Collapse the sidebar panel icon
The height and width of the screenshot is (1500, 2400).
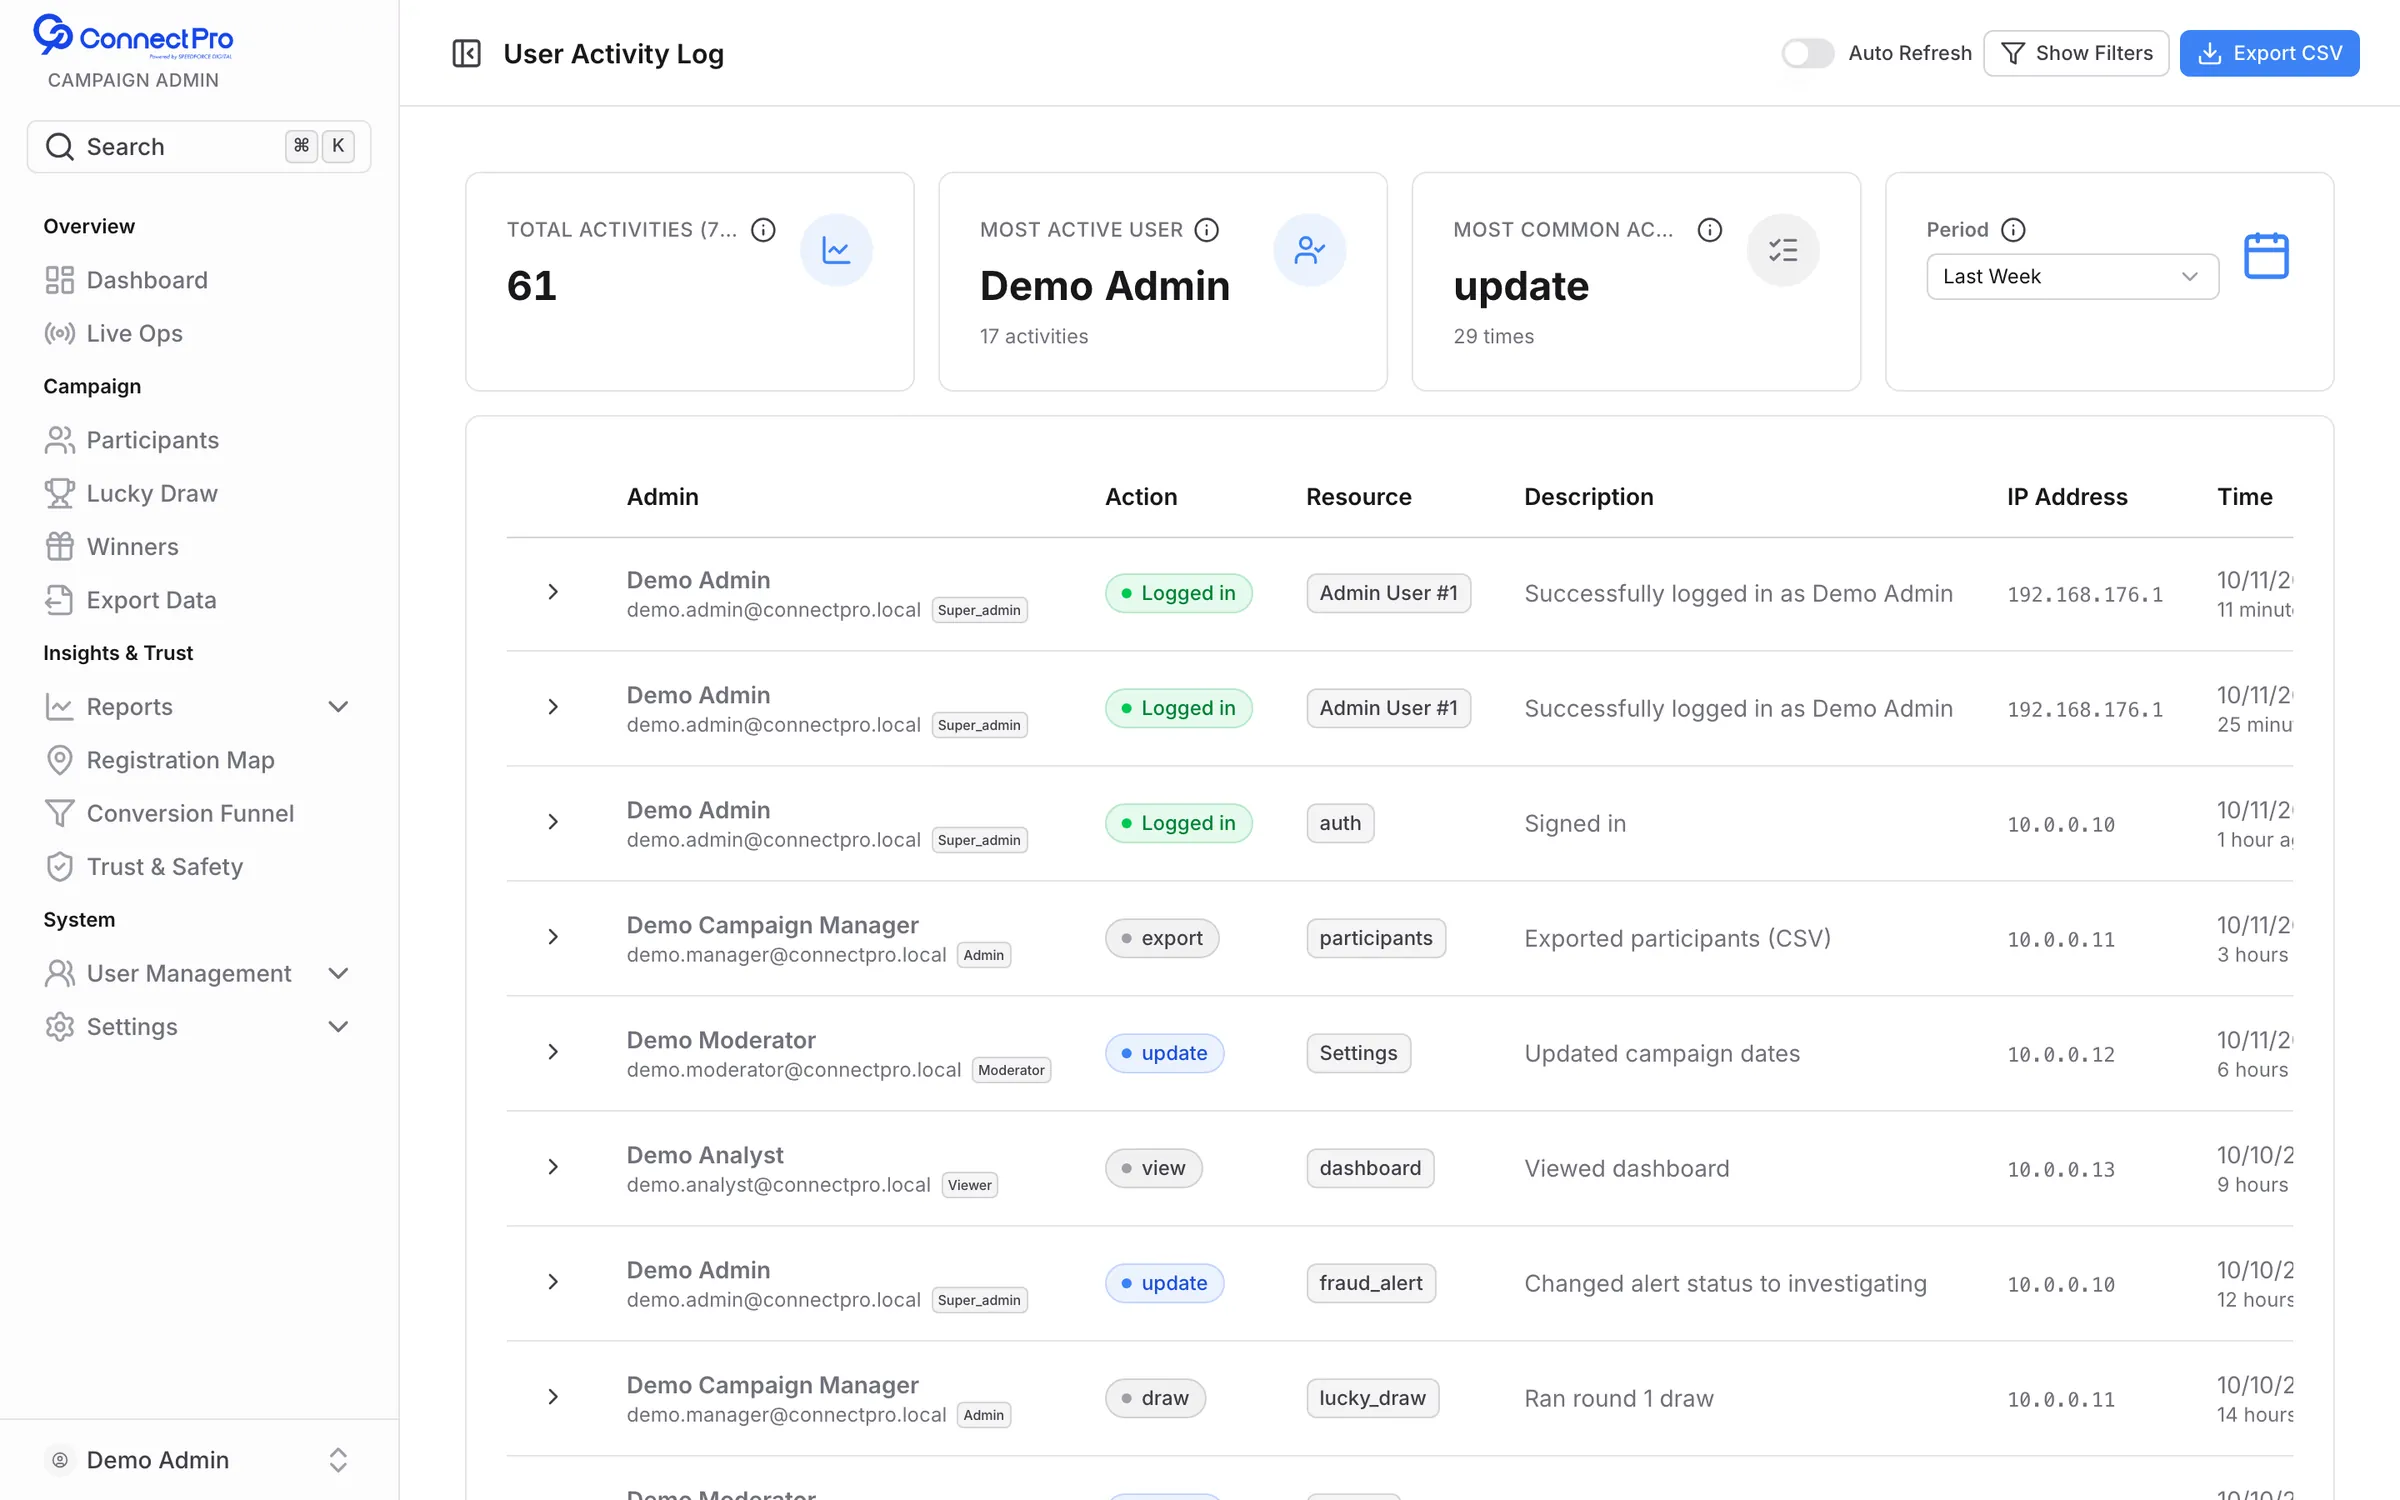[x=466, y=53]
